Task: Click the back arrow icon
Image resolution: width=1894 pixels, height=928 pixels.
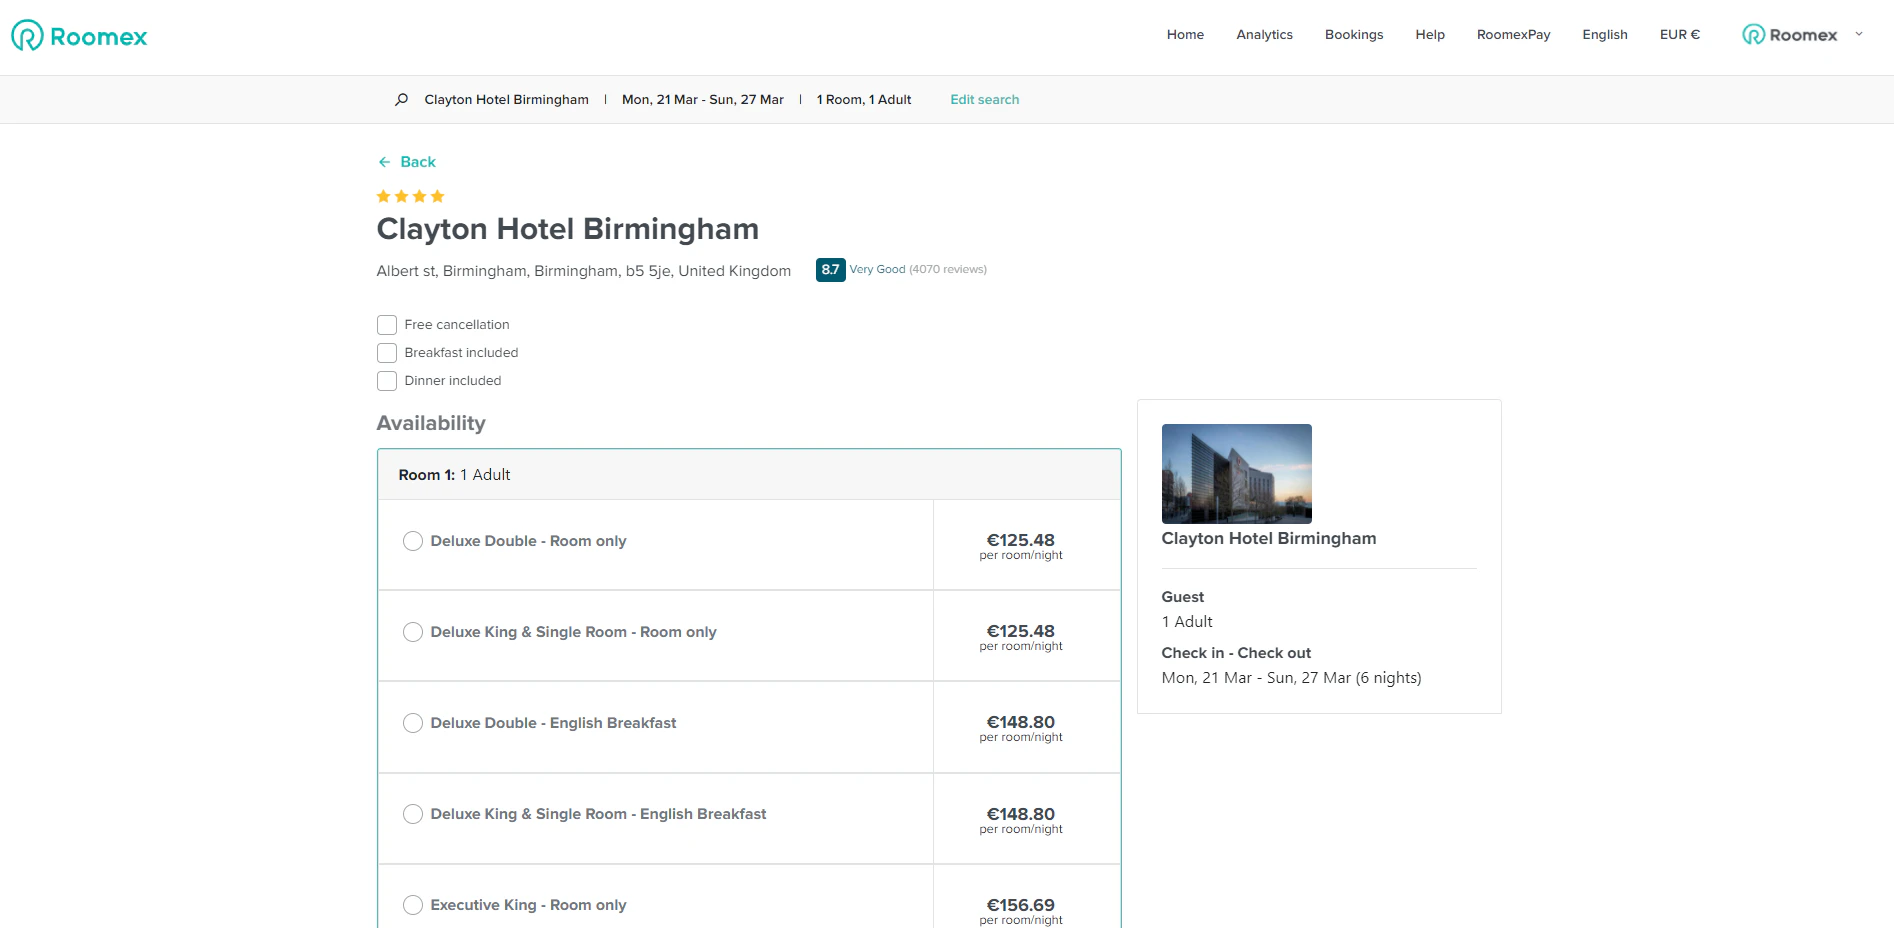Action: click(384, 162)
